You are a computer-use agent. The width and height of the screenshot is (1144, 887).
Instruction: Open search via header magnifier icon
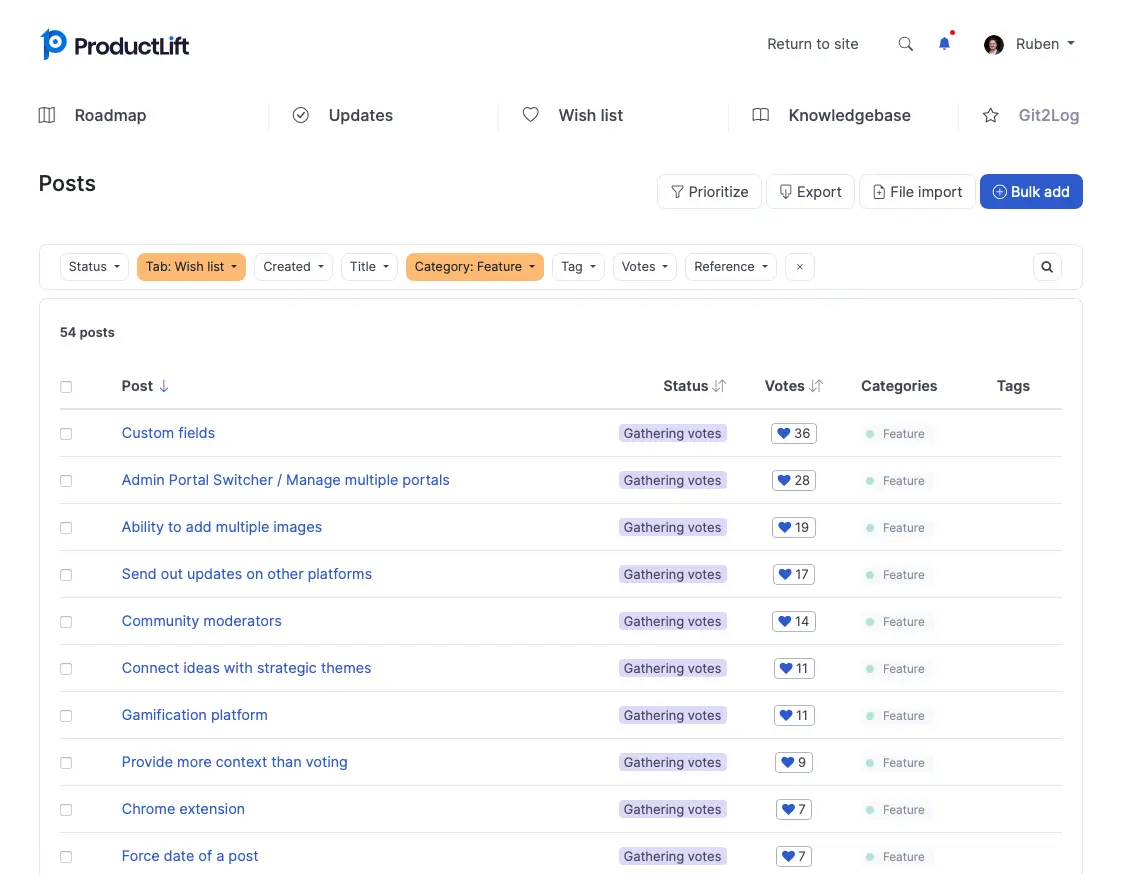pyautogui.click(x=905, y=44)
